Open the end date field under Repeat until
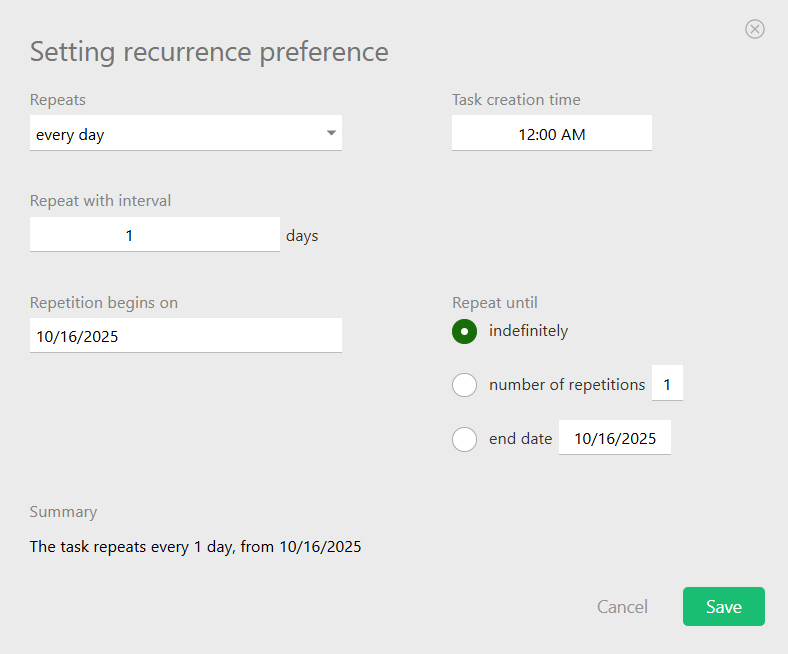 pyautogui.click(x=614, y=439)
